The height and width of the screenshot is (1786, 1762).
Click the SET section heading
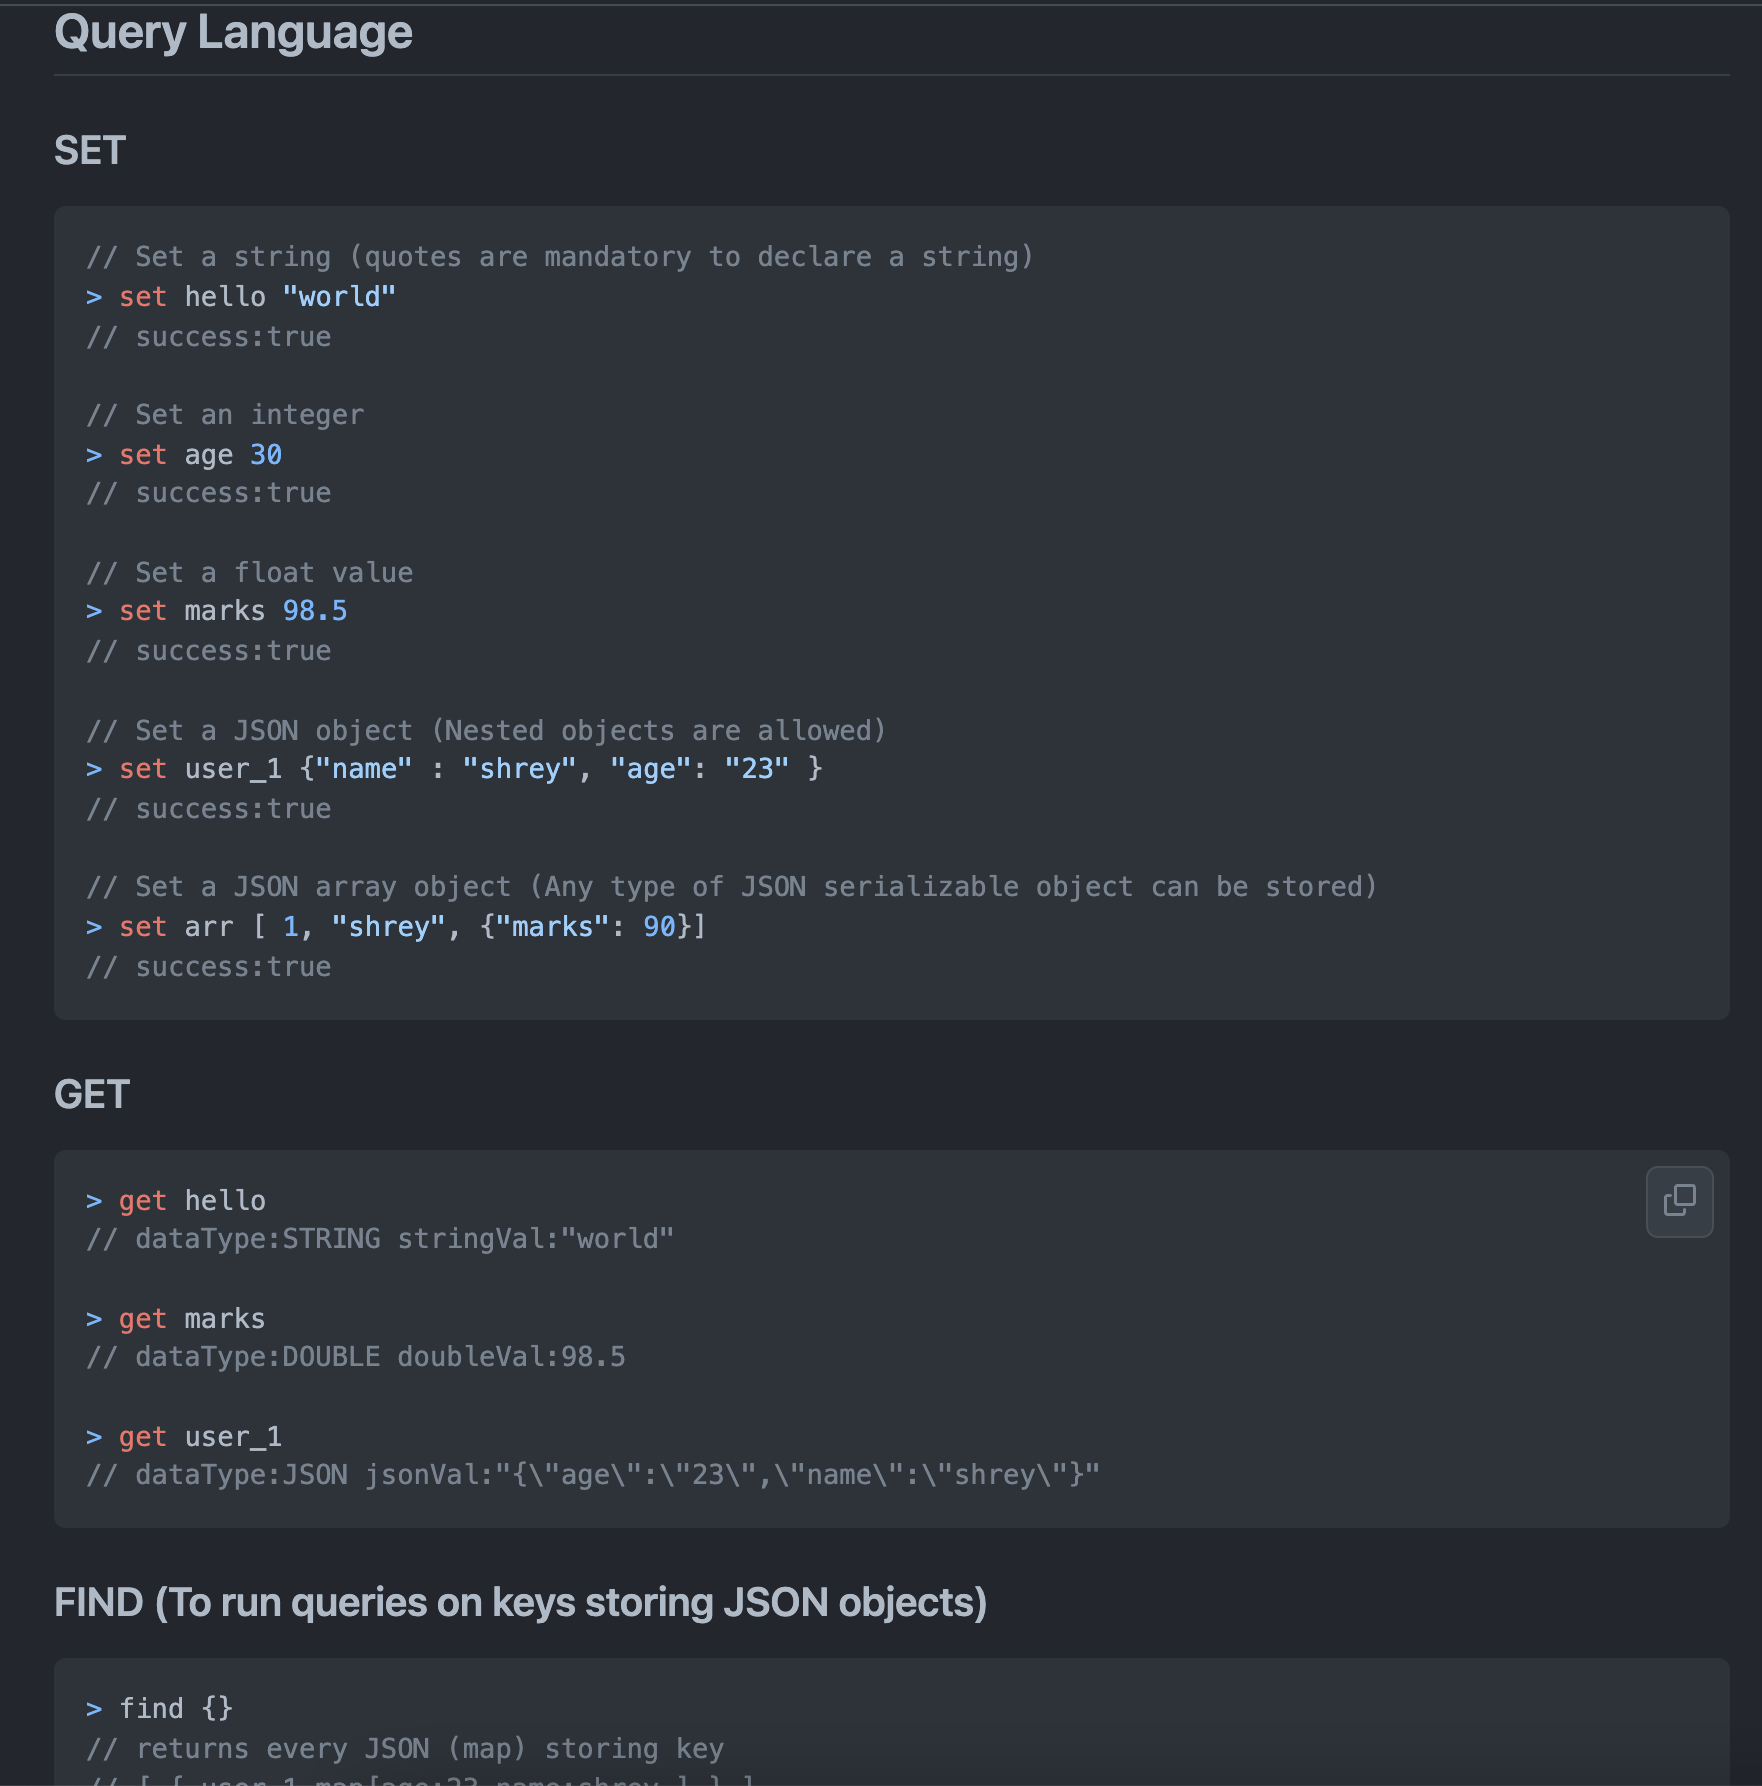[89, 151]
